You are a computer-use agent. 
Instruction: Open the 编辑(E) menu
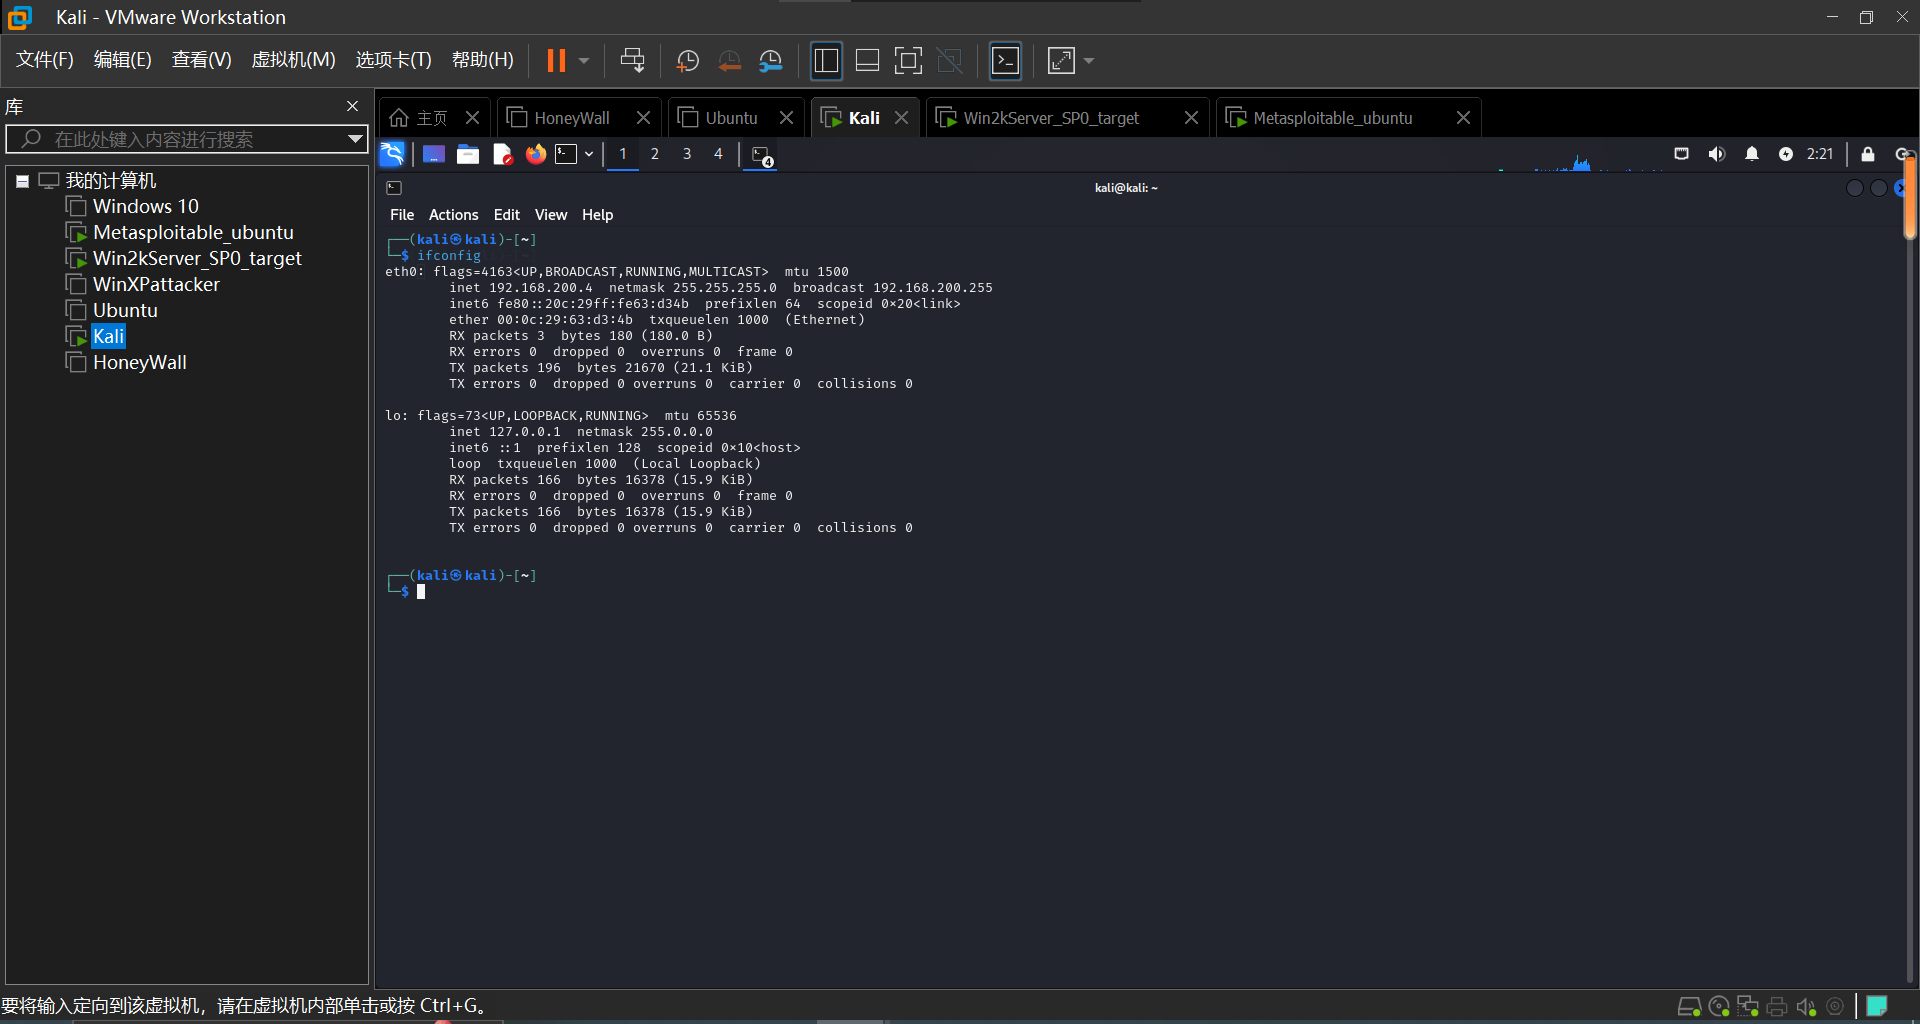[123, 60]
